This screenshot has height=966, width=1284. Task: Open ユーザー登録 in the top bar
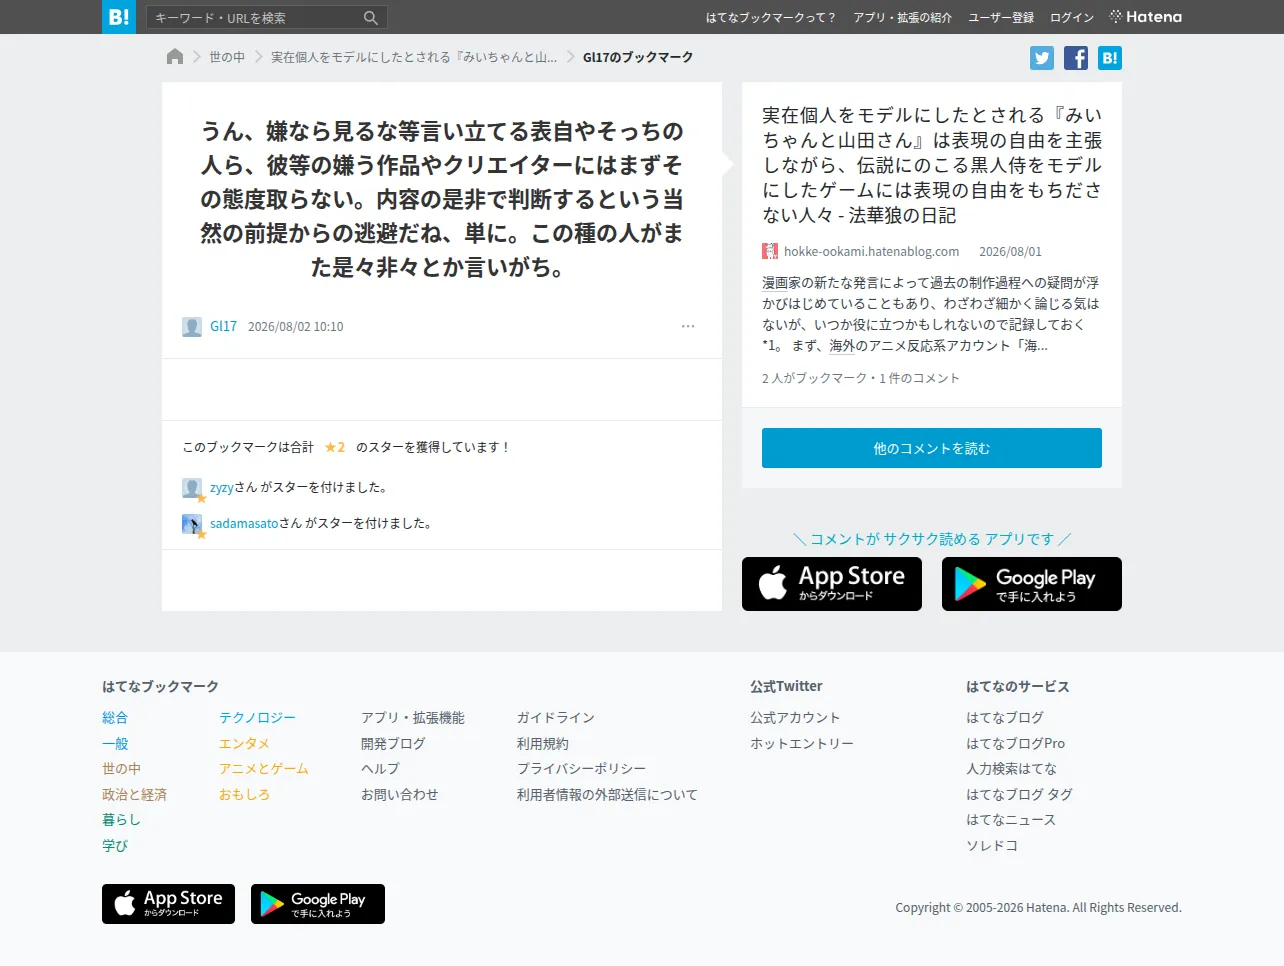tap(1001, 18)
